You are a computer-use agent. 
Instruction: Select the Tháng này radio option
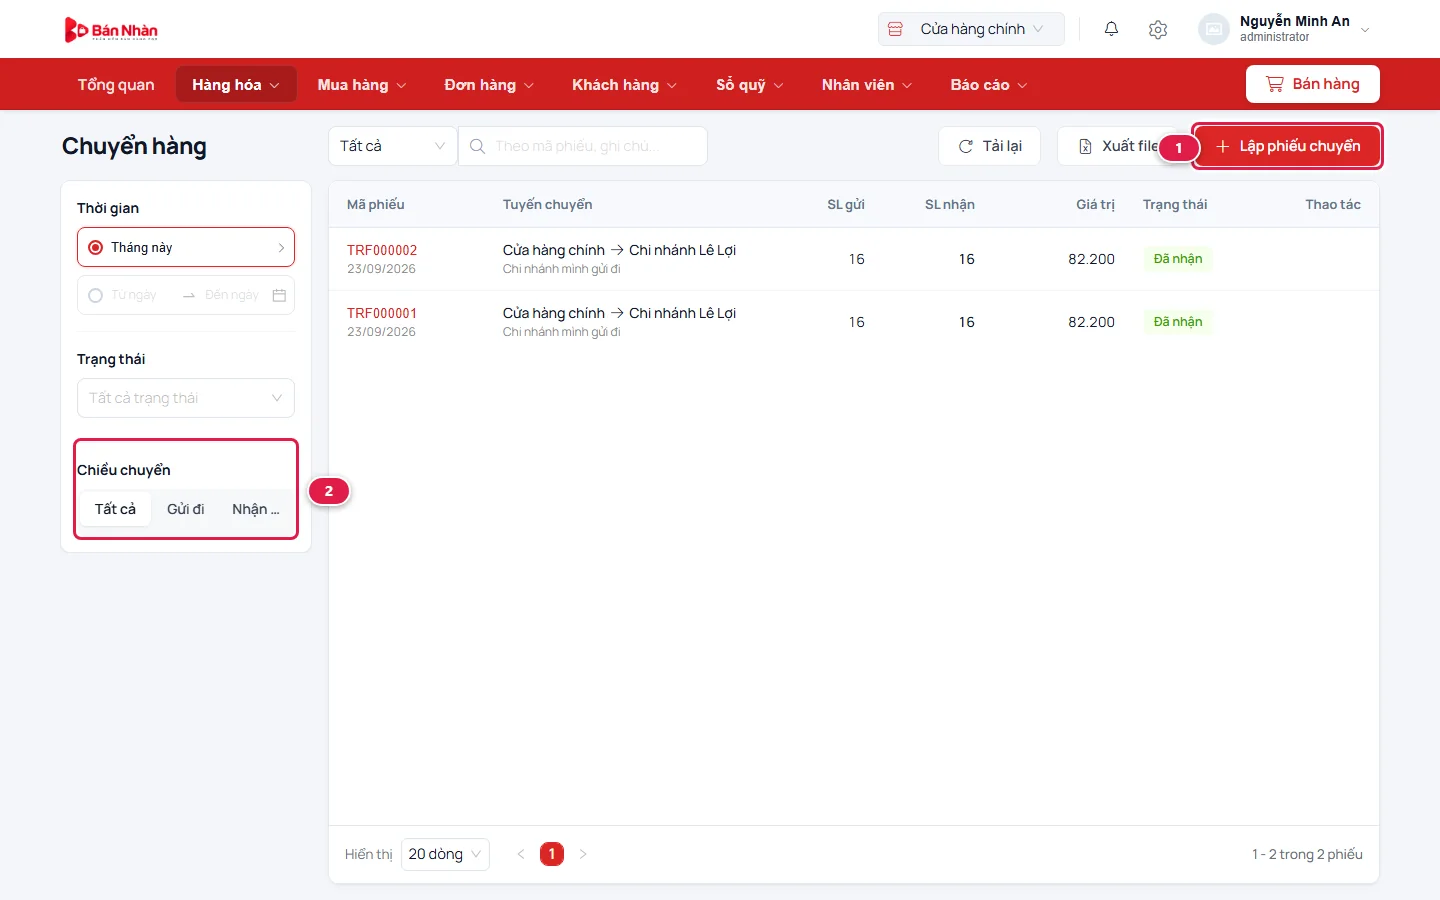pos(95,247)
